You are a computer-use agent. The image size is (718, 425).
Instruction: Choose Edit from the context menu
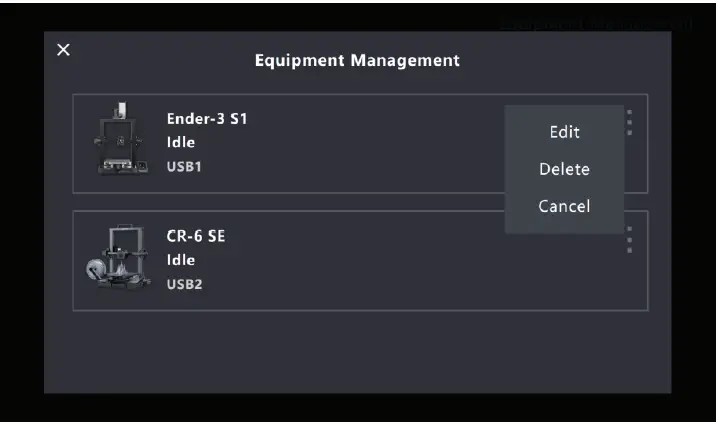[x=564, y=132]
